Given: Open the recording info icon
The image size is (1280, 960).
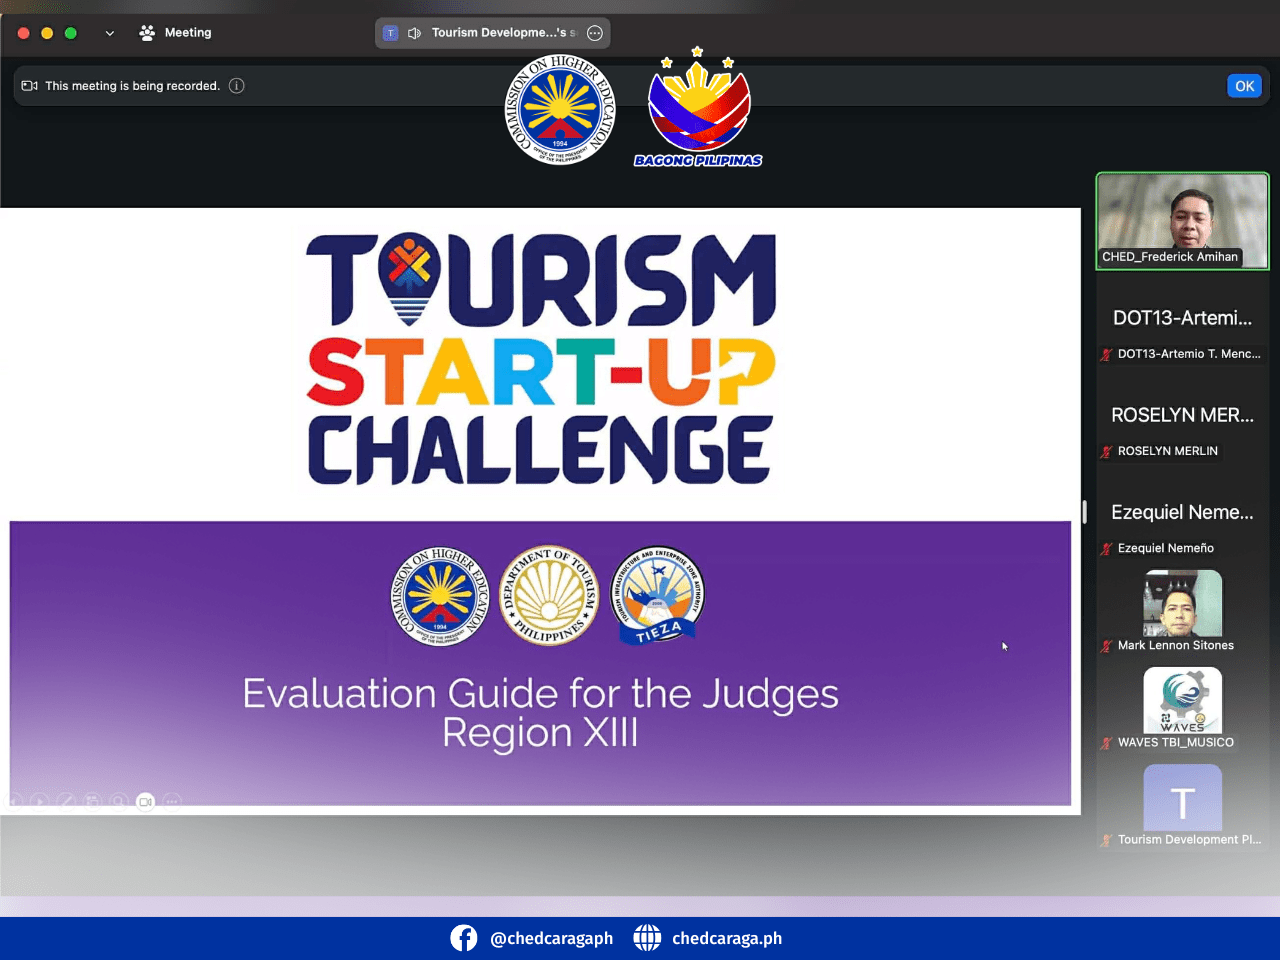Looking at the screenshot, I should [x=237, y=86].
